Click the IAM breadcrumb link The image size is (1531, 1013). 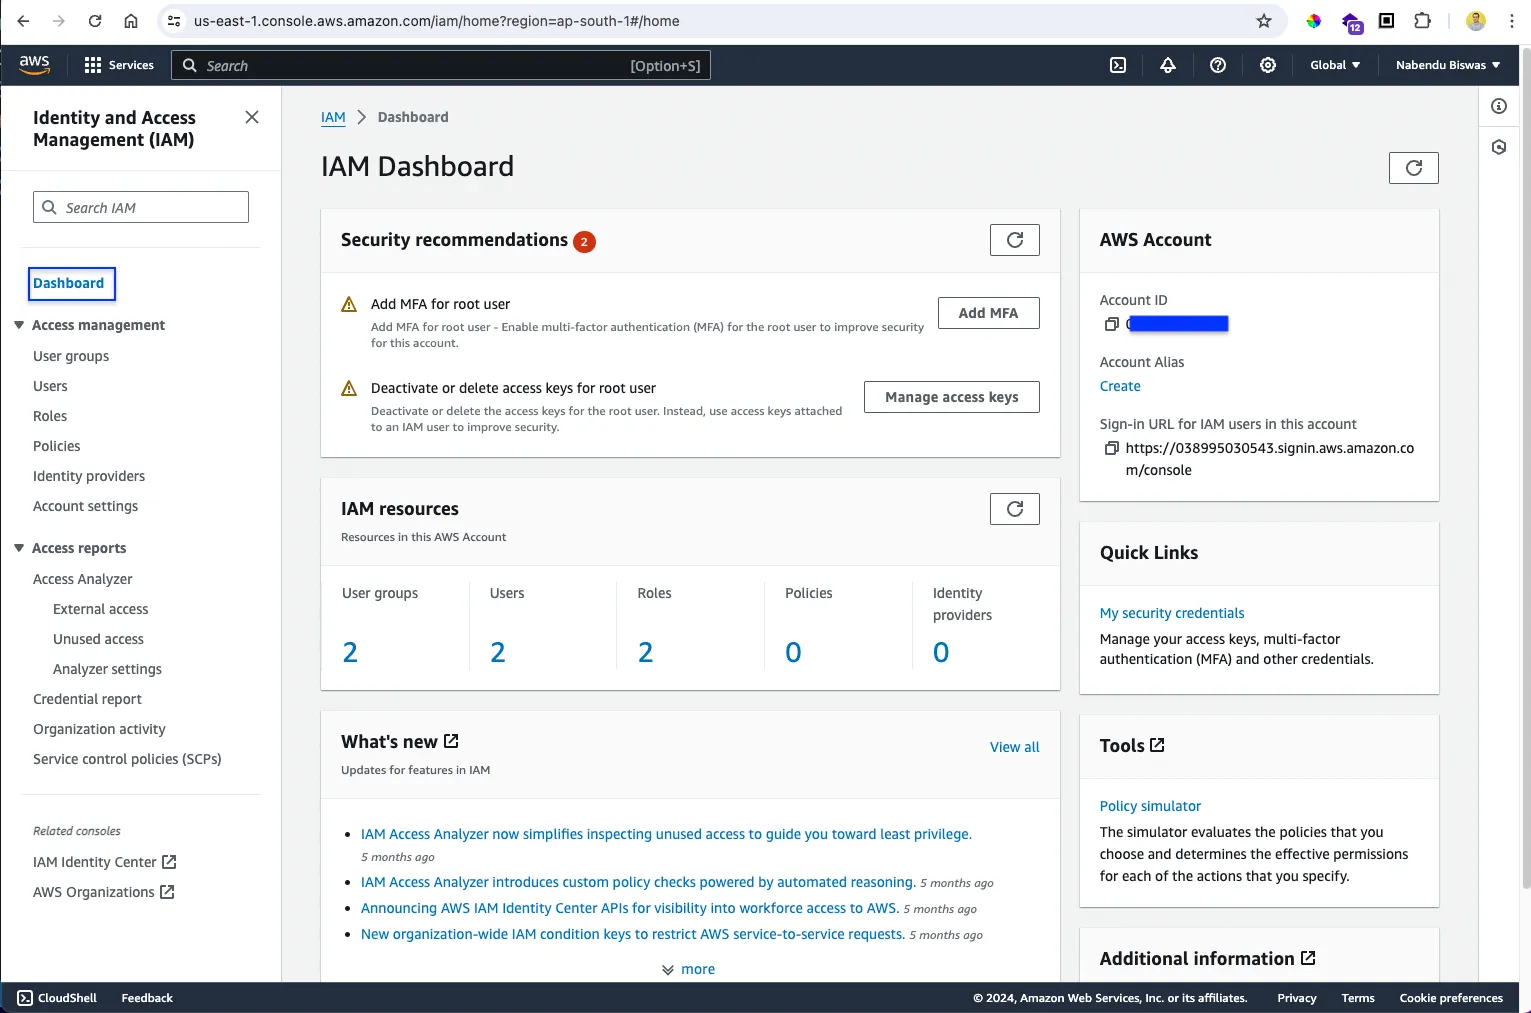coord(333,117)
